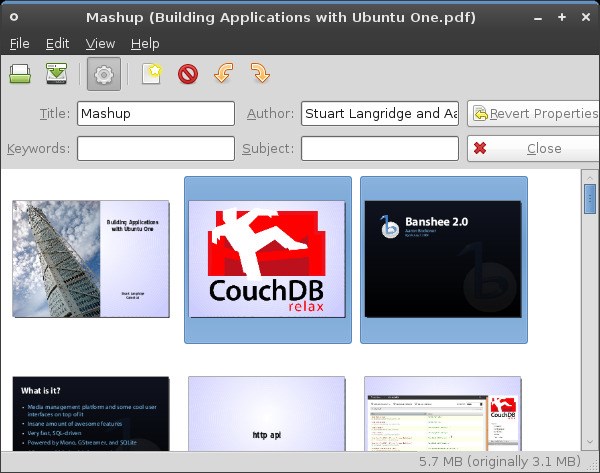
Task: Select the CouchDB relax page thumbnail
Action: (x=267, y=259)
